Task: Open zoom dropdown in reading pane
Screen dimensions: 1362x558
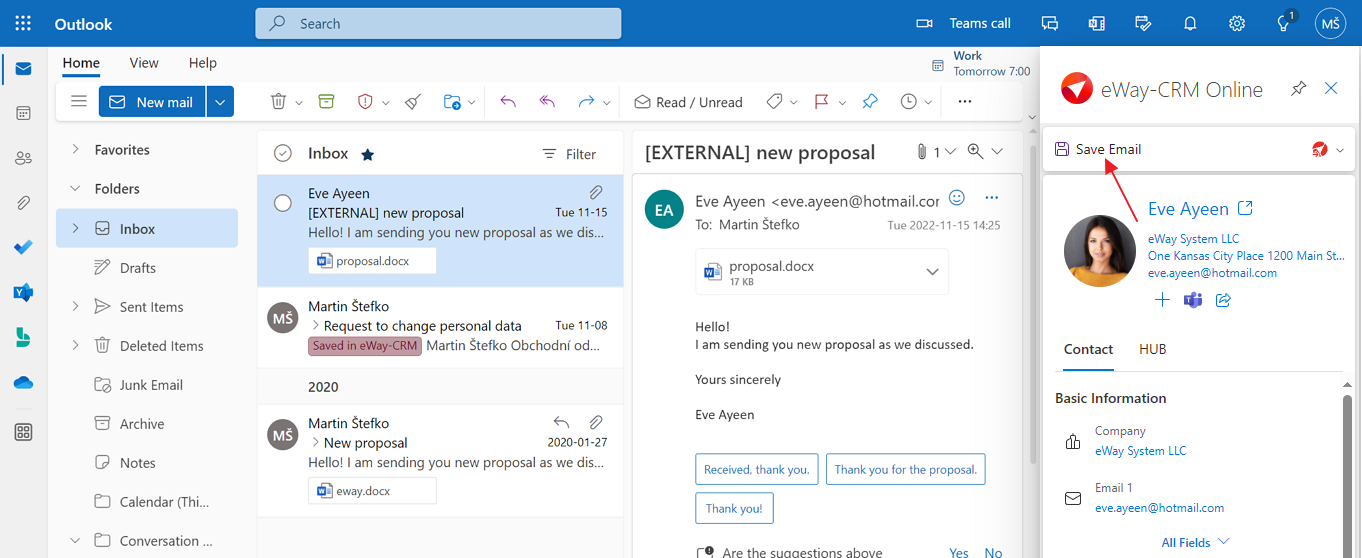Action: (996, 152)
